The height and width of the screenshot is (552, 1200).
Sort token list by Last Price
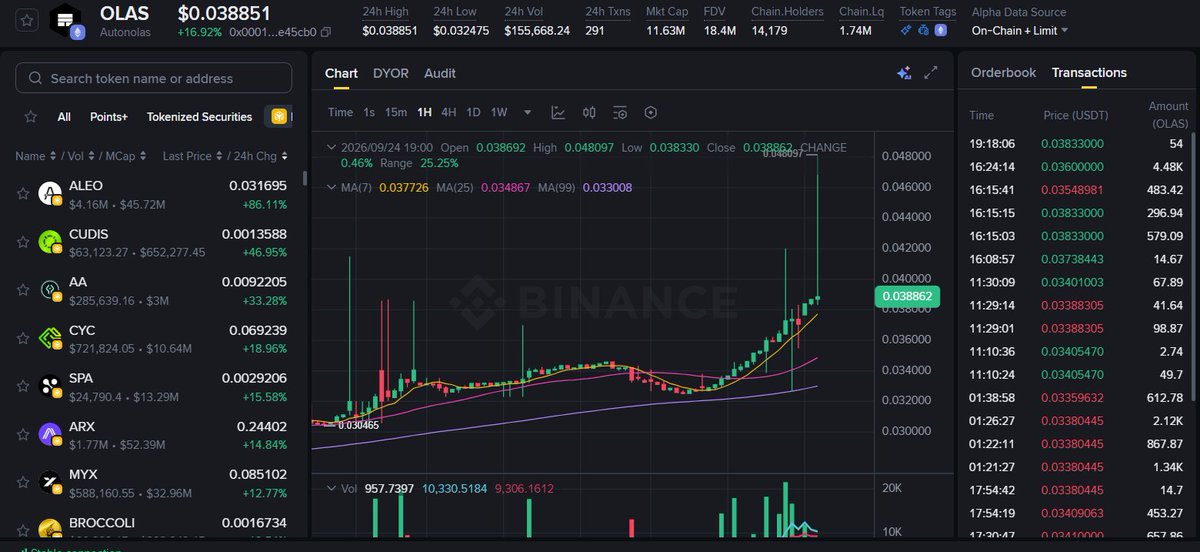click(191, 156)
